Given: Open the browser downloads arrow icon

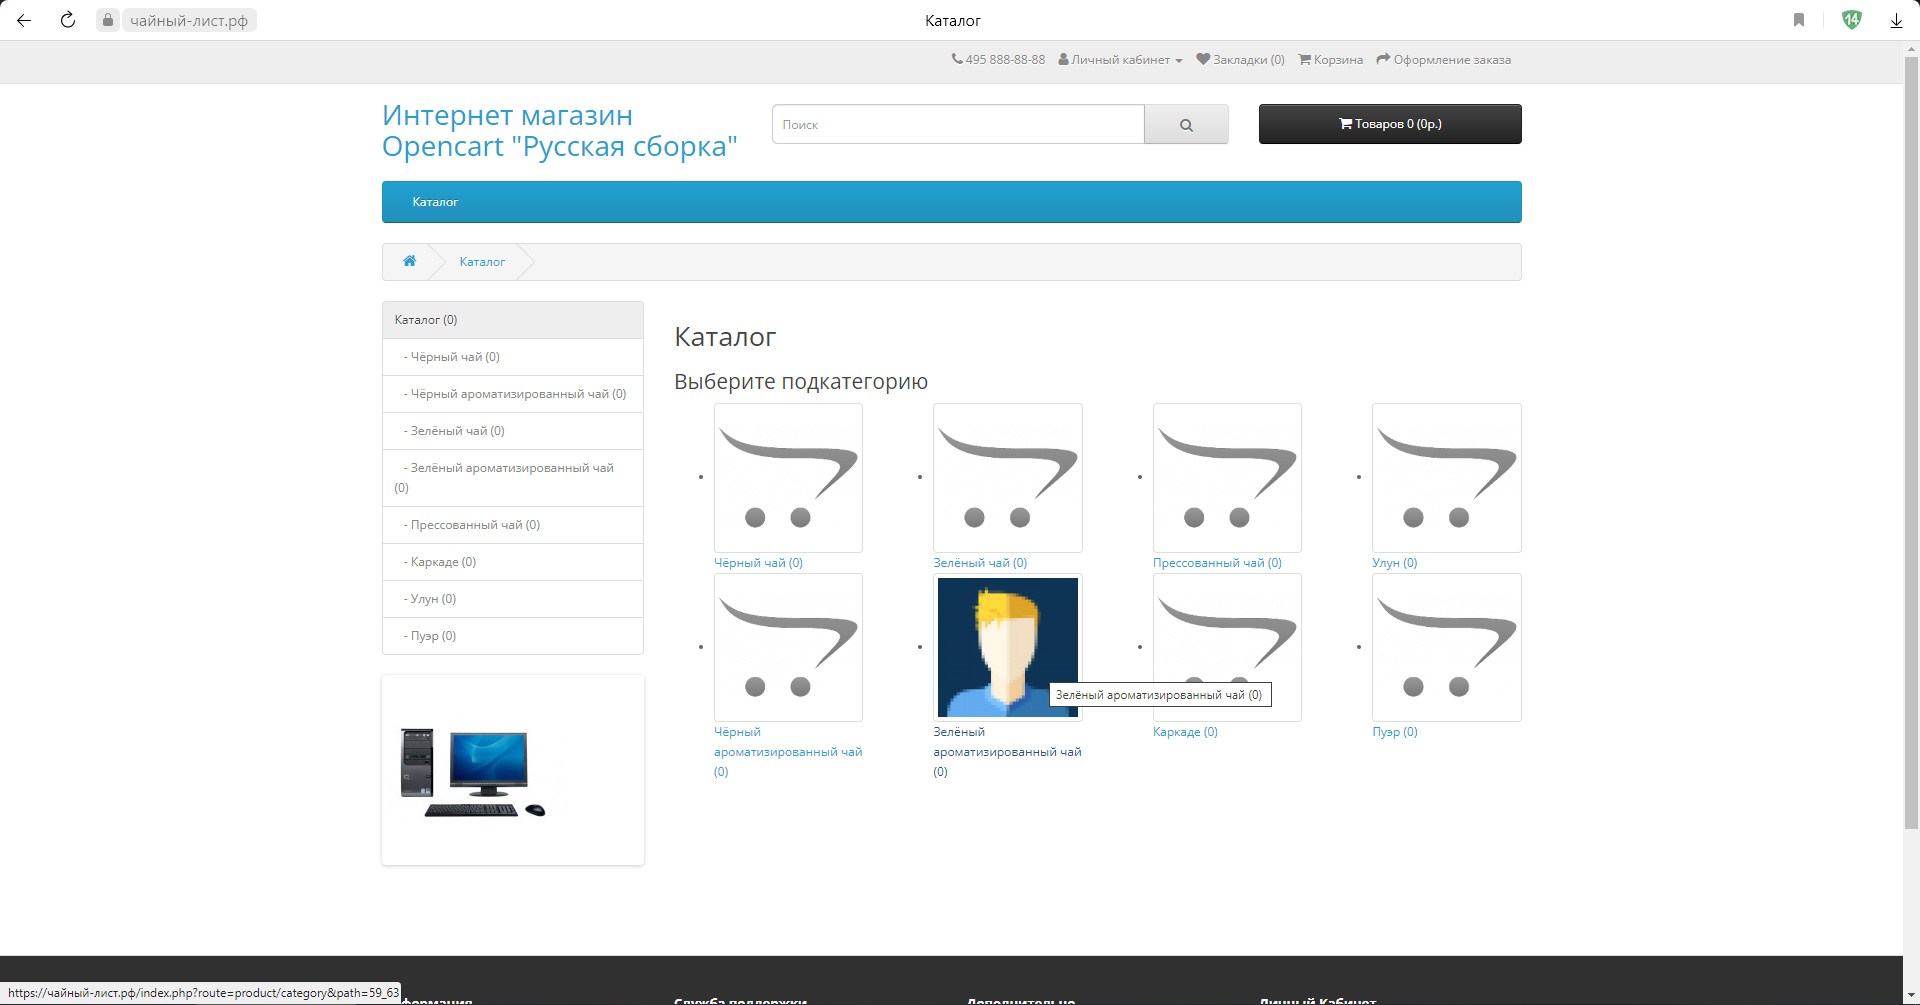Looking at the screenshot, I should pyautogui.click(x=1896, y=20).
